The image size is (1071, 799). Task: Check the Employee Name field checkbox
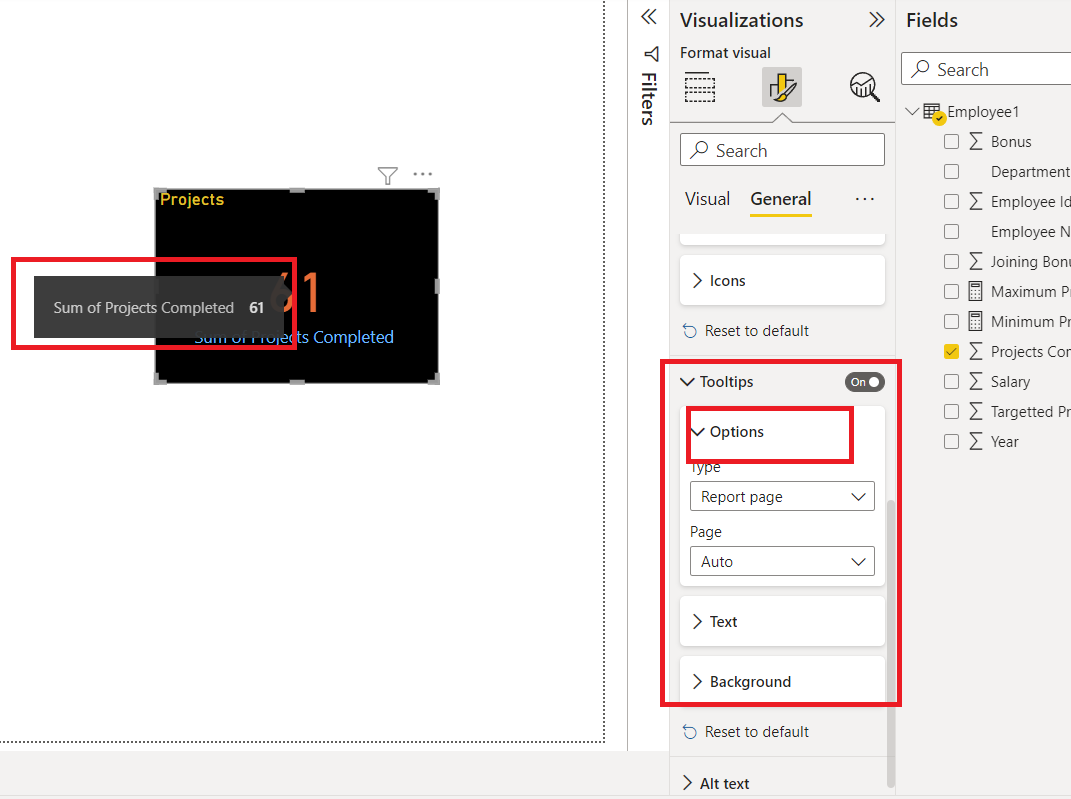951,232
